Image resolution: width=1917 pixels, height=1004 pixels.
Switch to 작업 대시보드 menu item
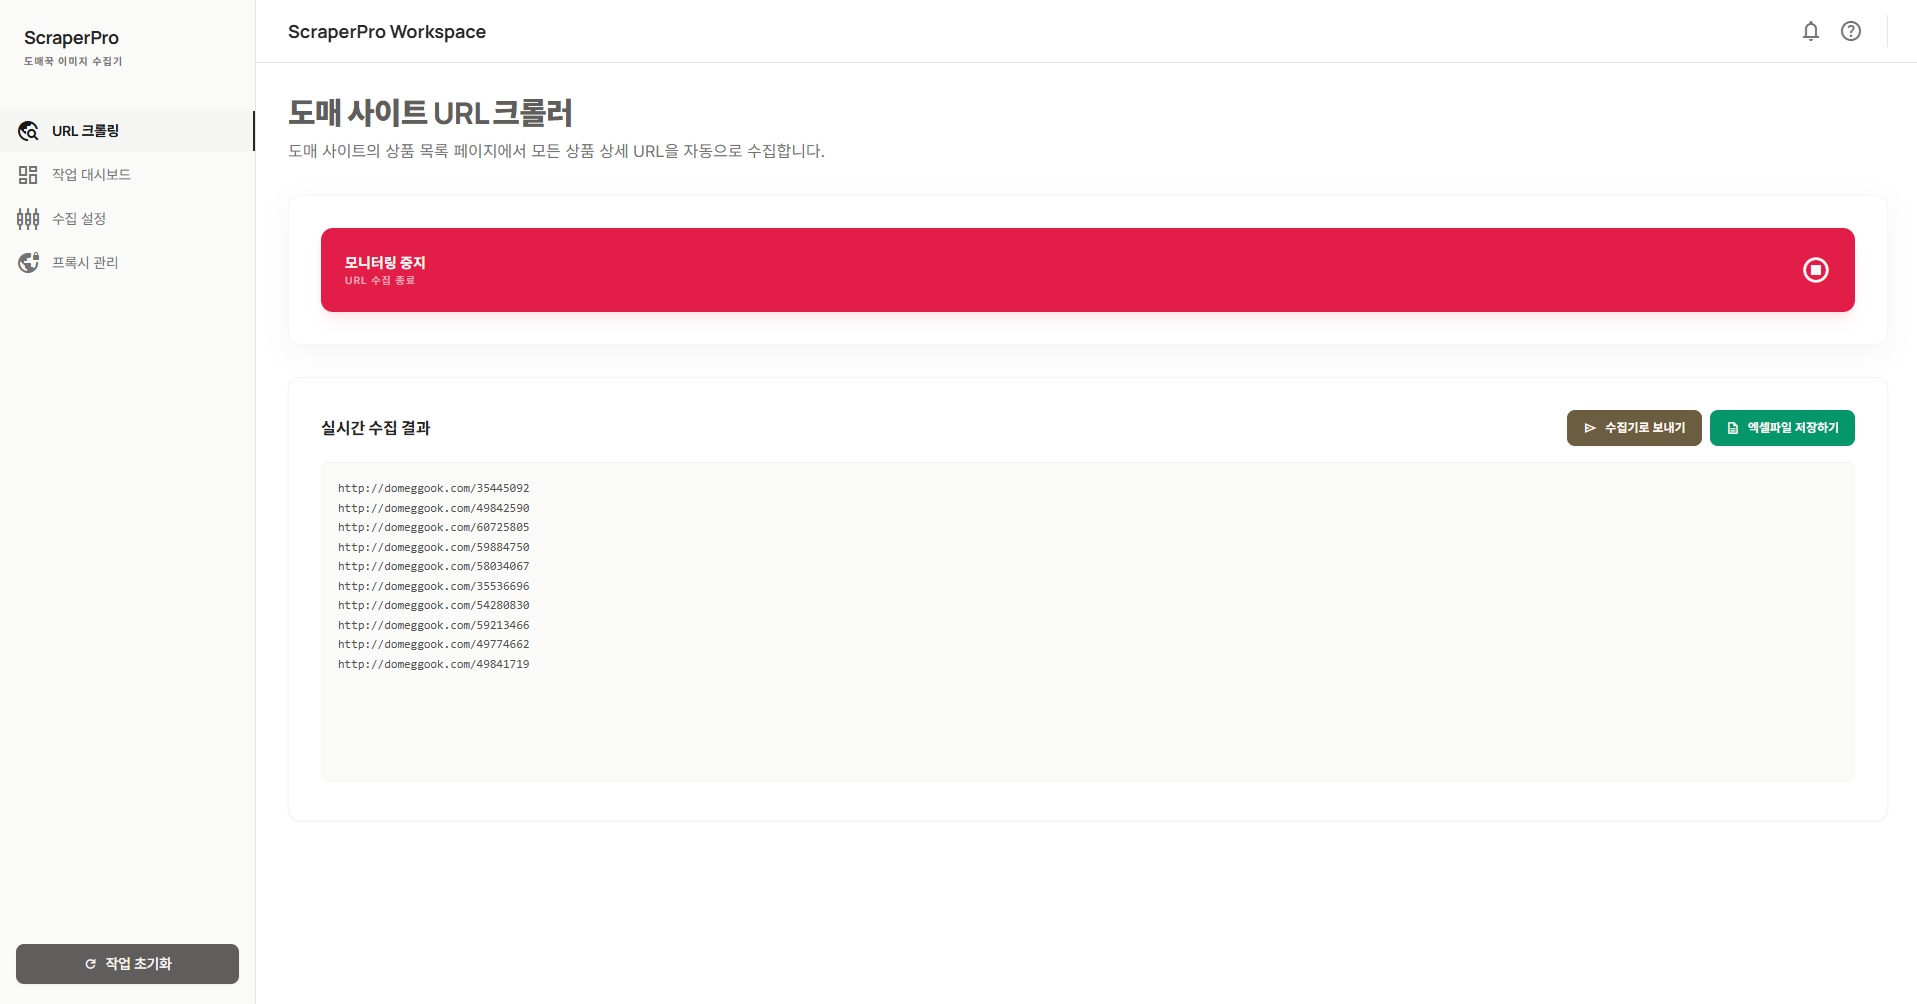(x=90, y=174)
